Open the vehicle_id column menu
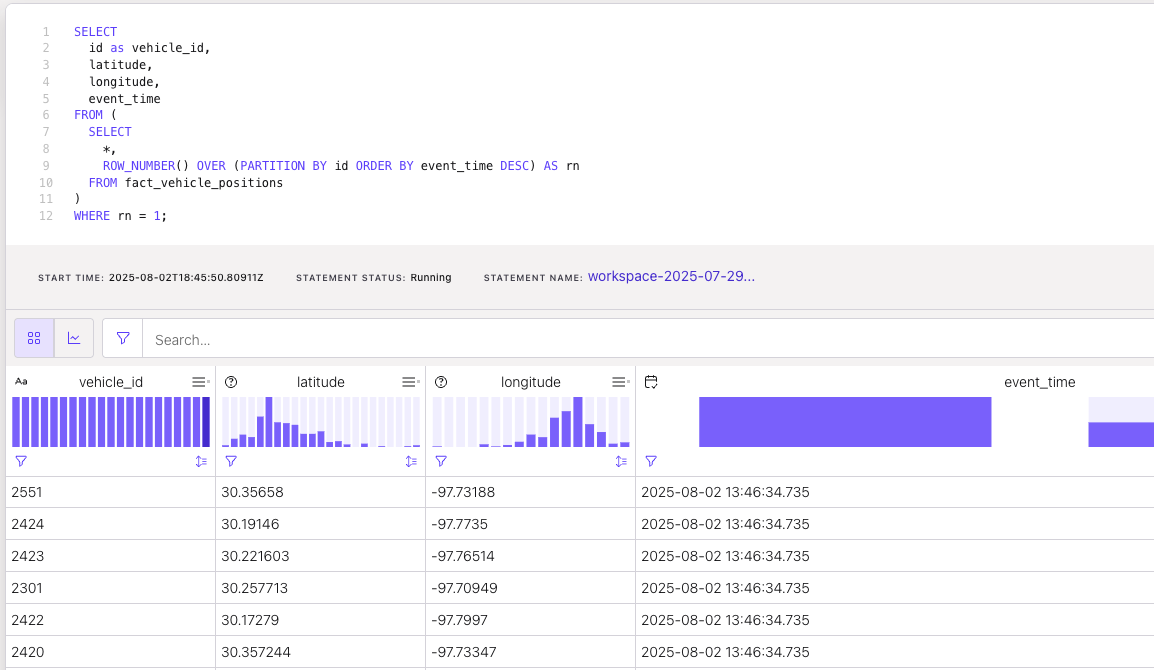Screen dimensions: 1154x670 200,382
